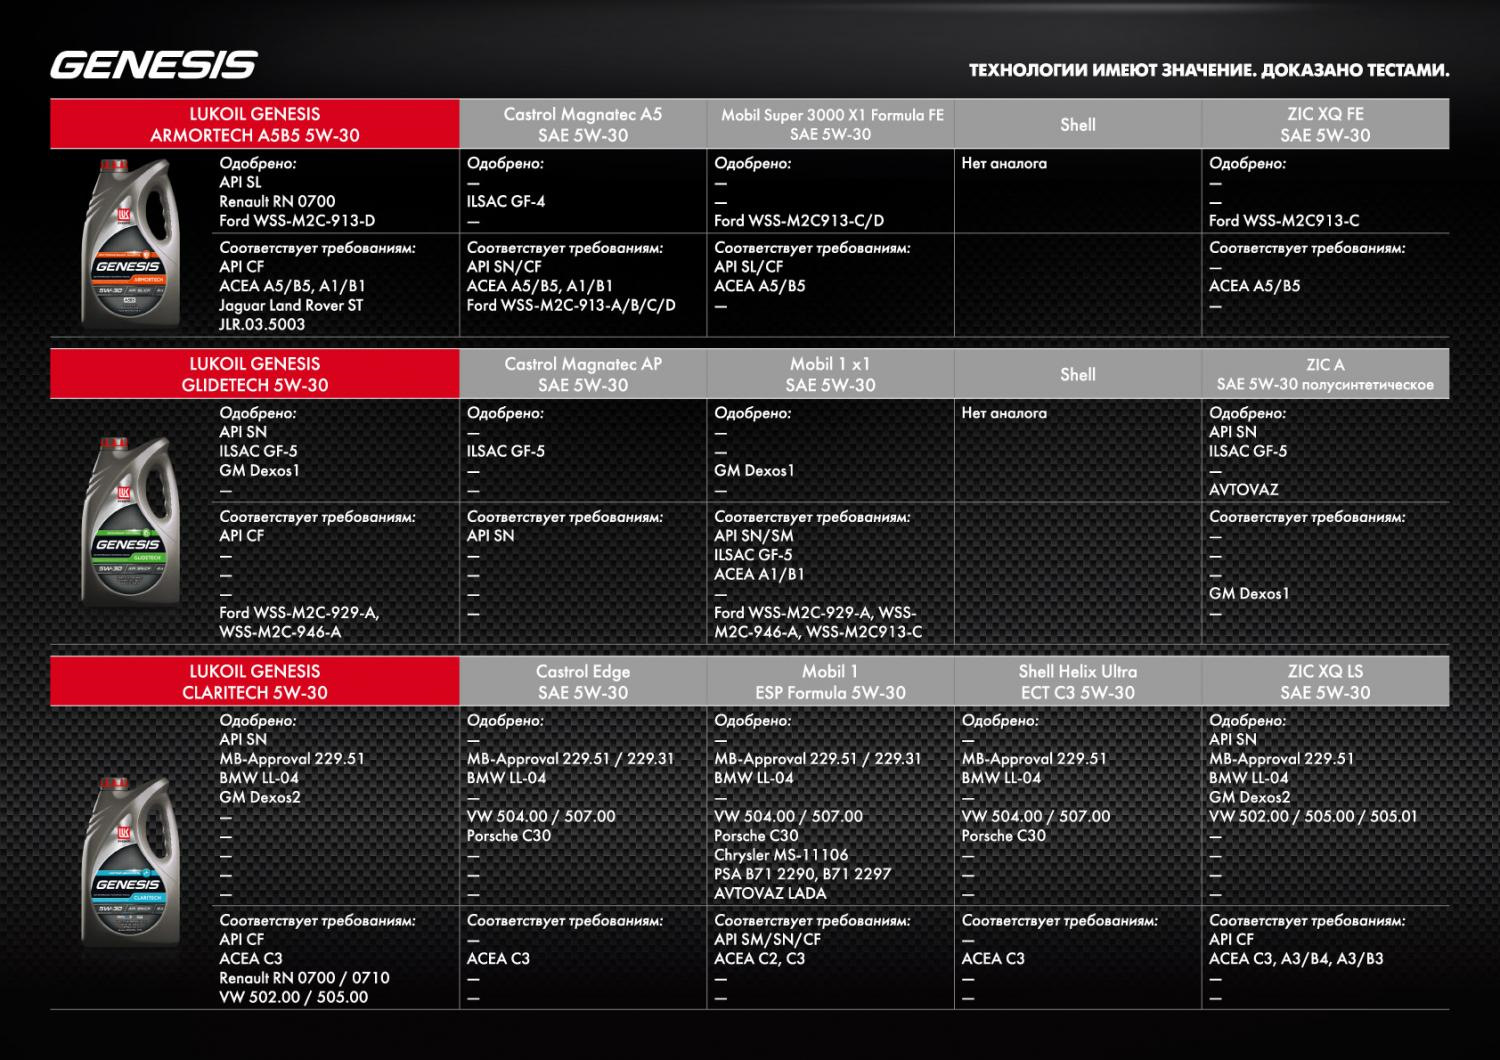Select 'API SN/CF' under Castrol Magnatec A5
Screen dimensions: 1500x1060
click(504, 267)
